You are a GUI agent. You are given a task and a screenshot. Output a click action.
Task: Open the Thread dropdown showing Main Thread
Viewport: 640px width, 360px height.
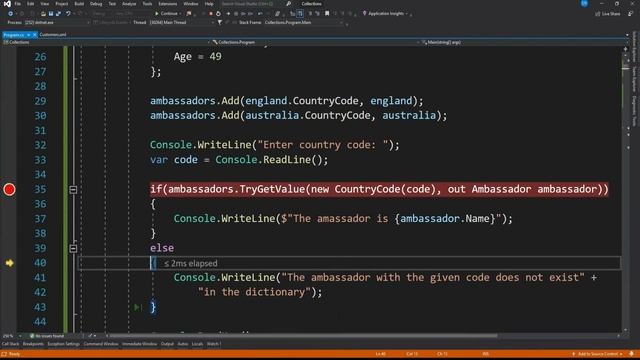(x=181, y=22)
